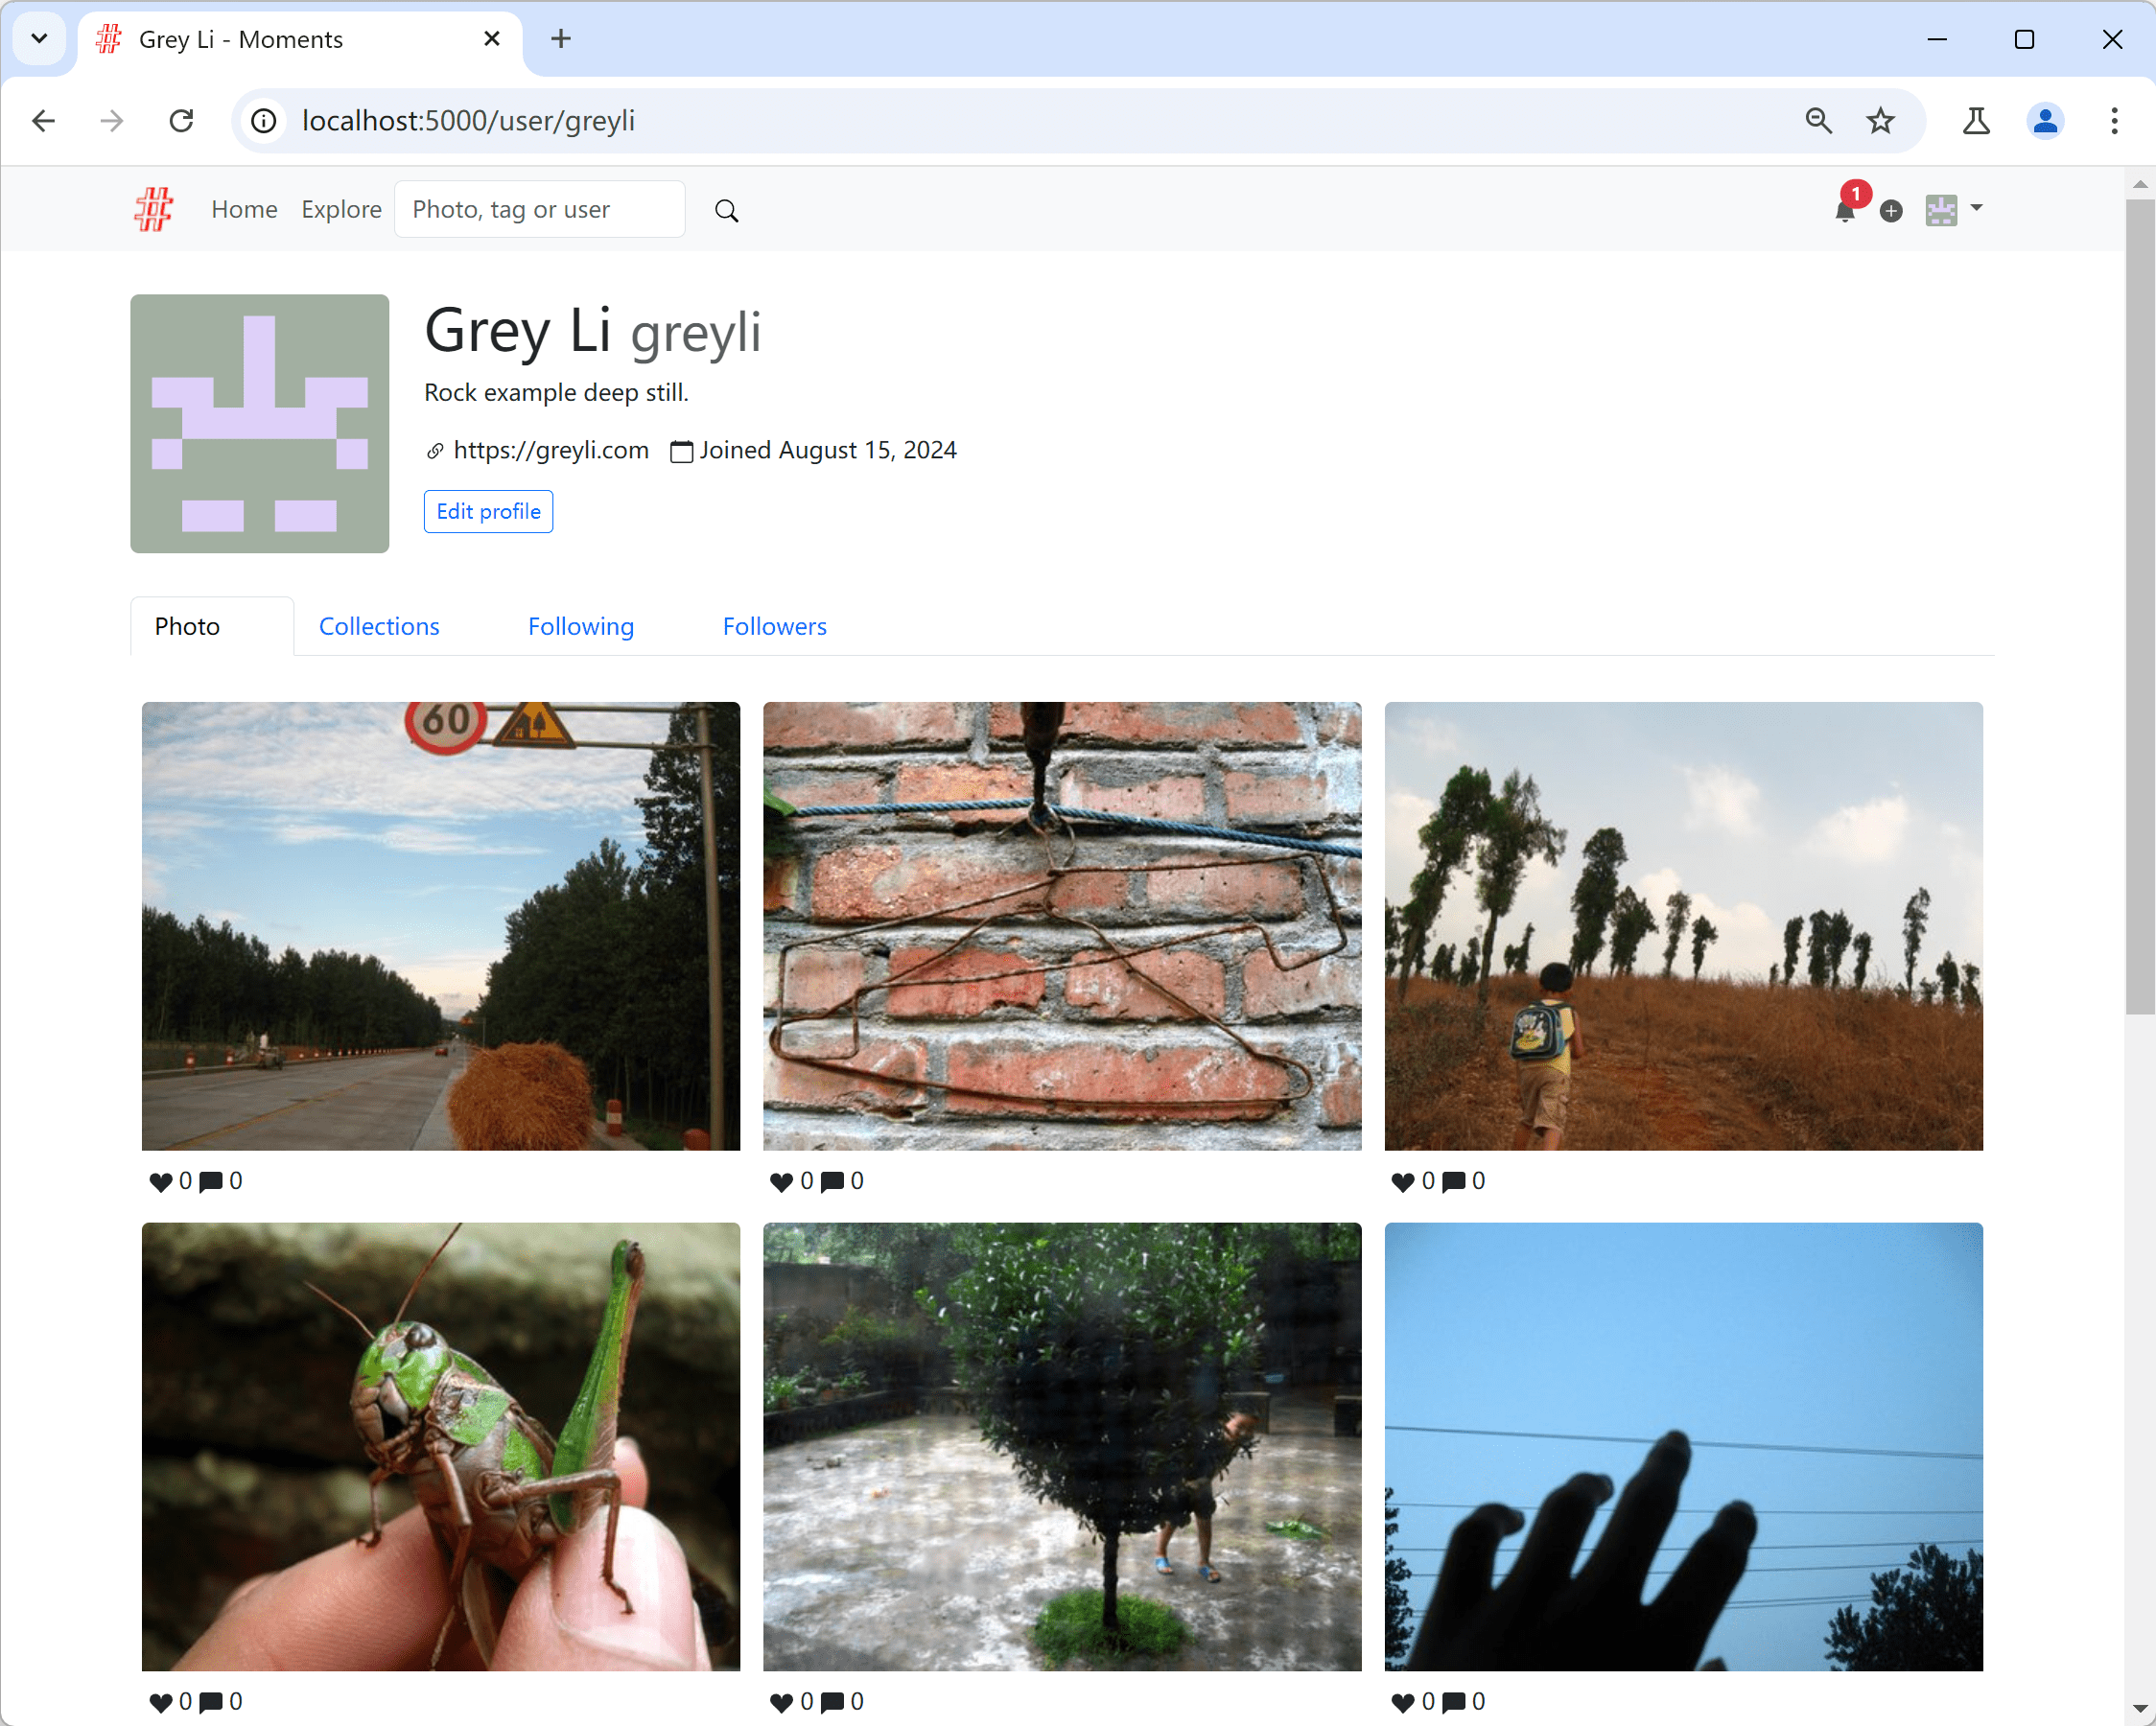Click the calendar icon beside Joined date

click(681, 451)
